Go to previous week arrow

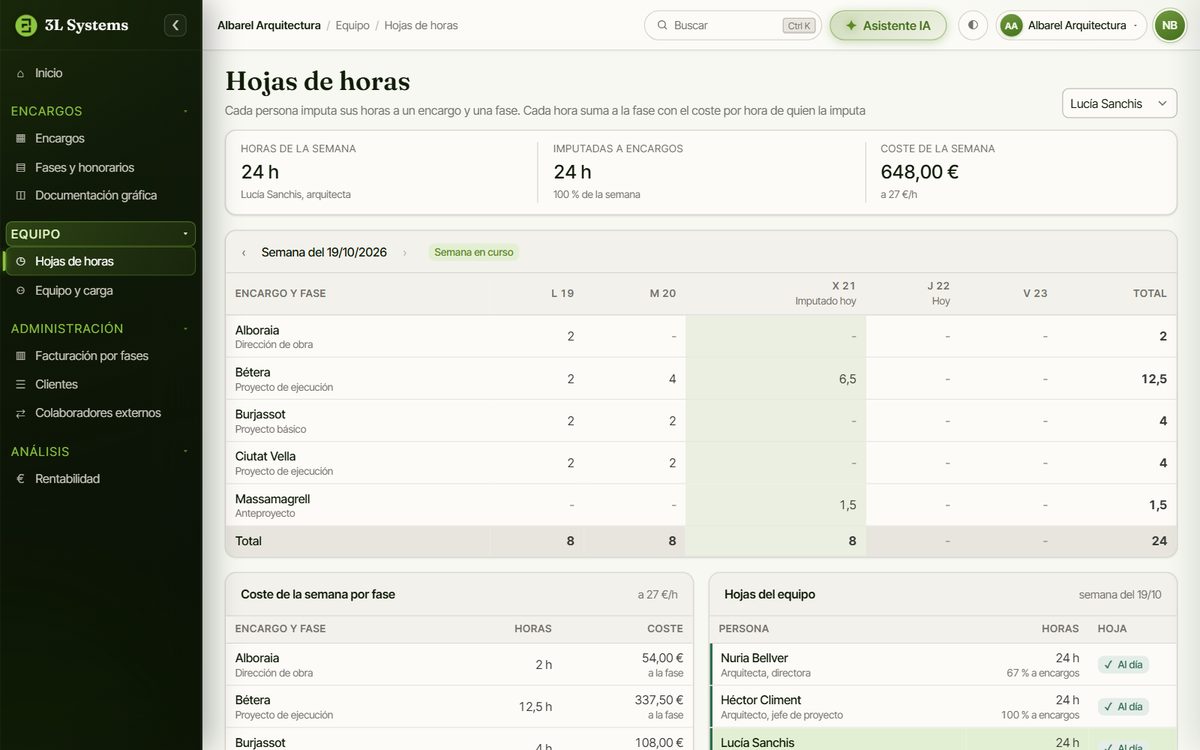[243, 253]
